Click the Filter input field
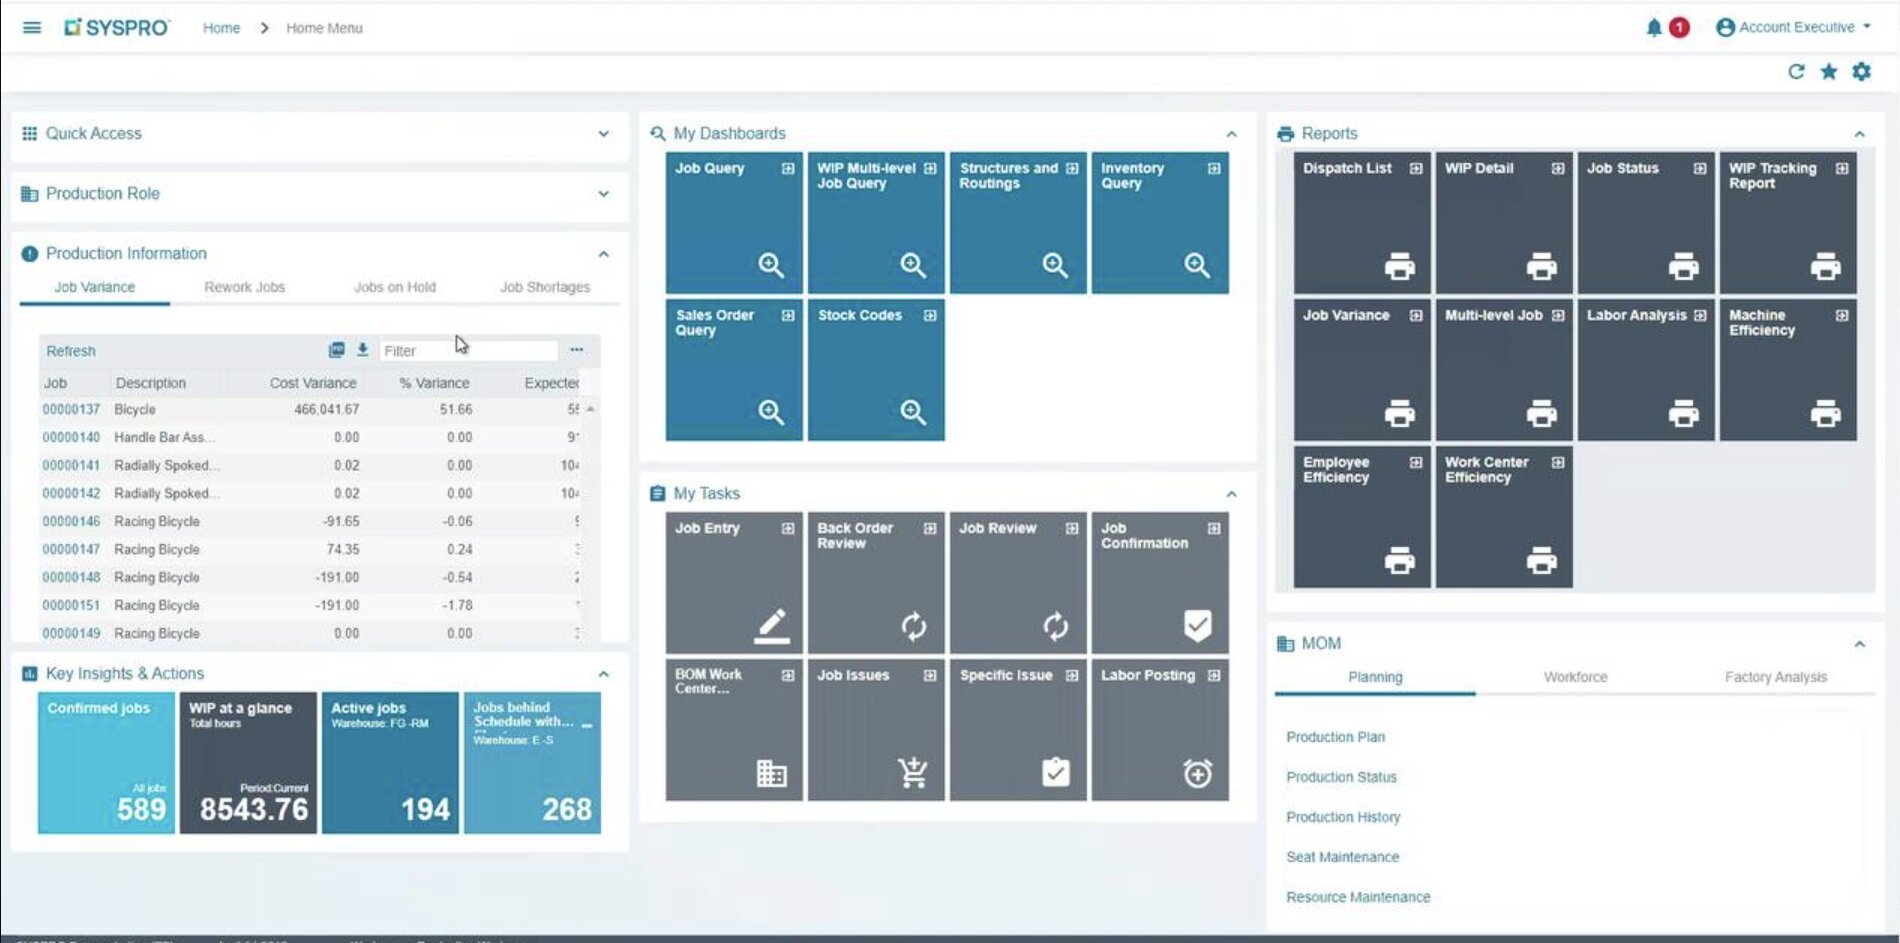 [467, 351]
